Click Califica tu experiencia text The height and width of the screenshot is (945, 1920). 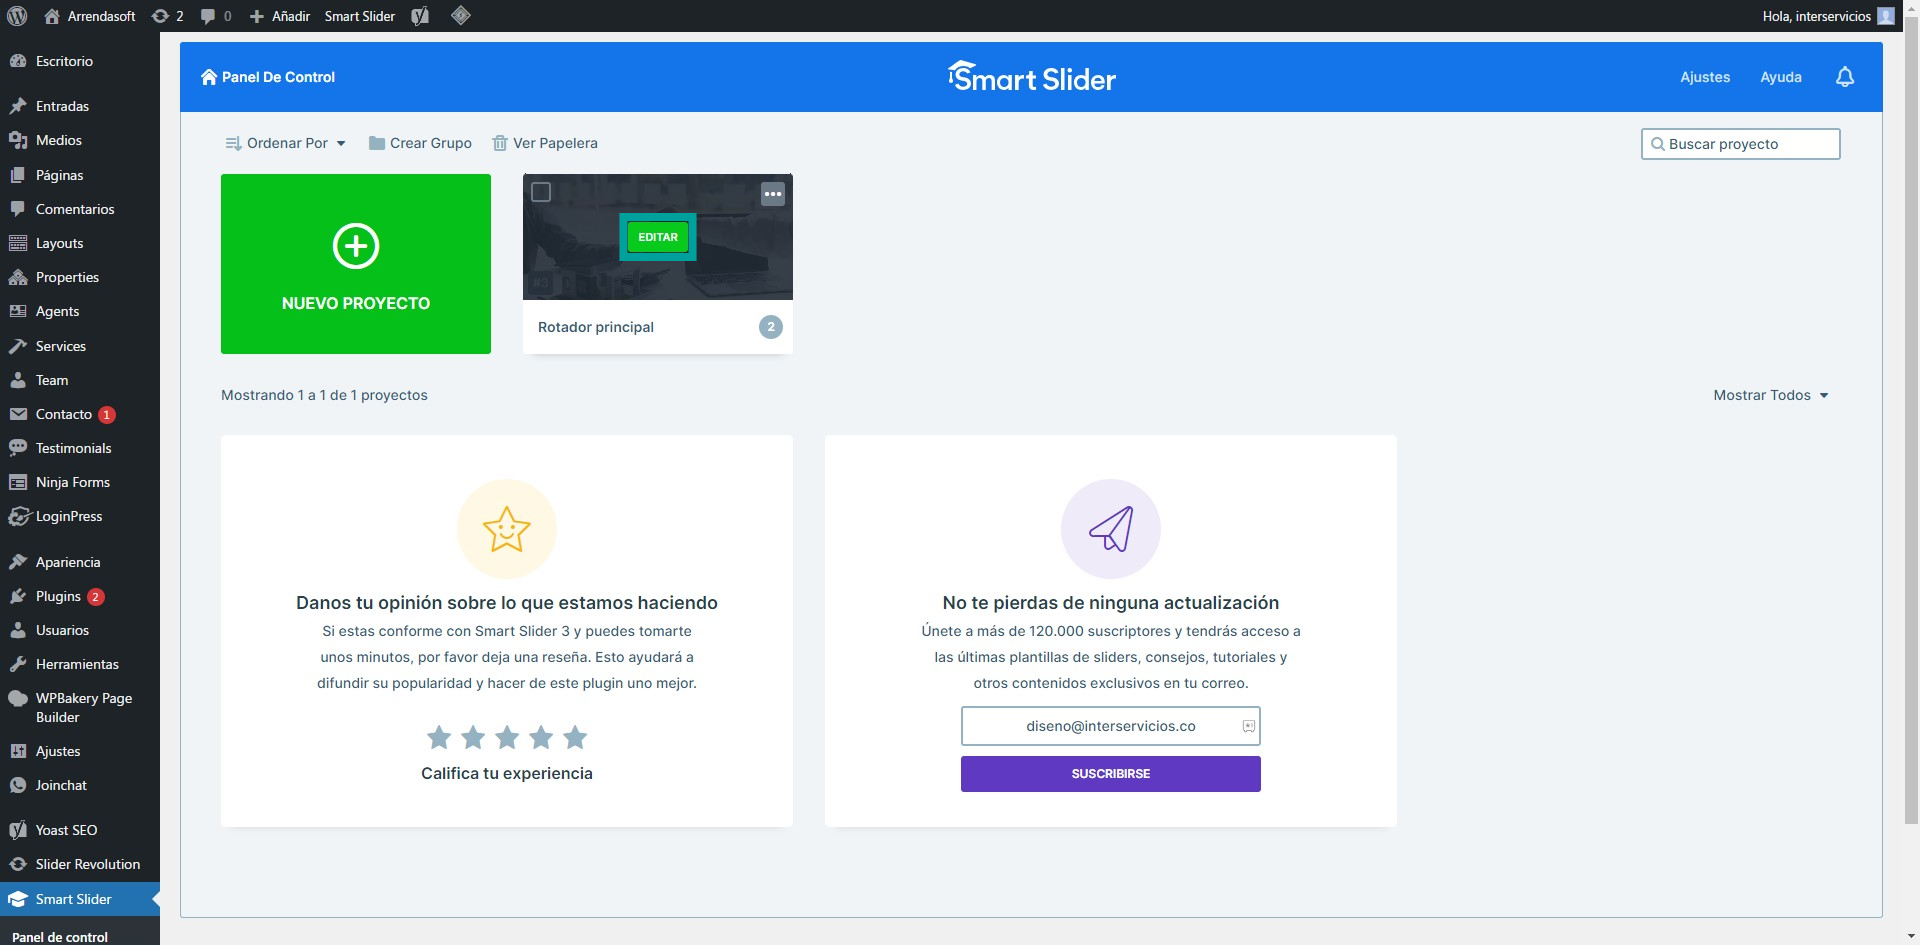pyautogui.click(x=507, y=773)
